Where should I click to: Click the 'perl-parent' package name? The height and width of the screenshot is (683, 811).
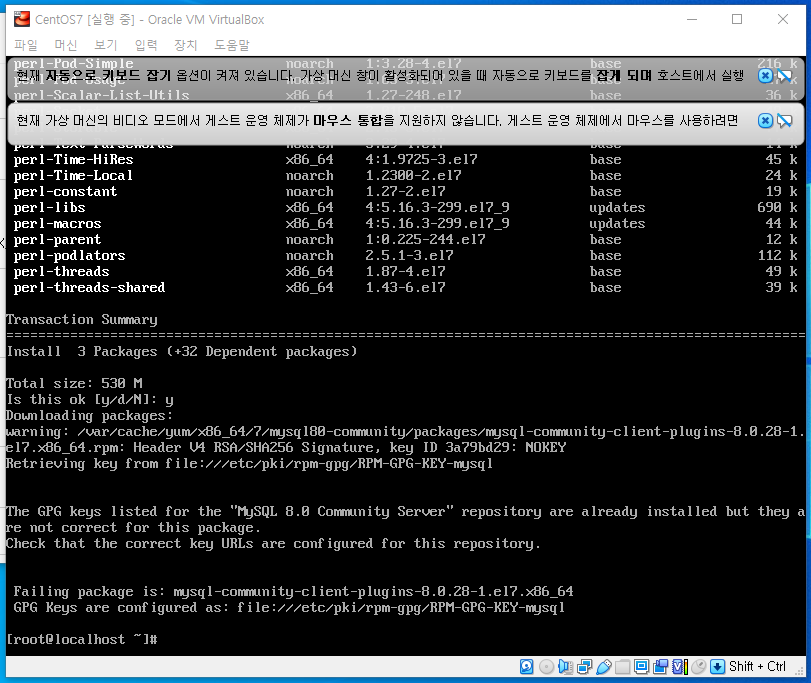tap(57, 239)
